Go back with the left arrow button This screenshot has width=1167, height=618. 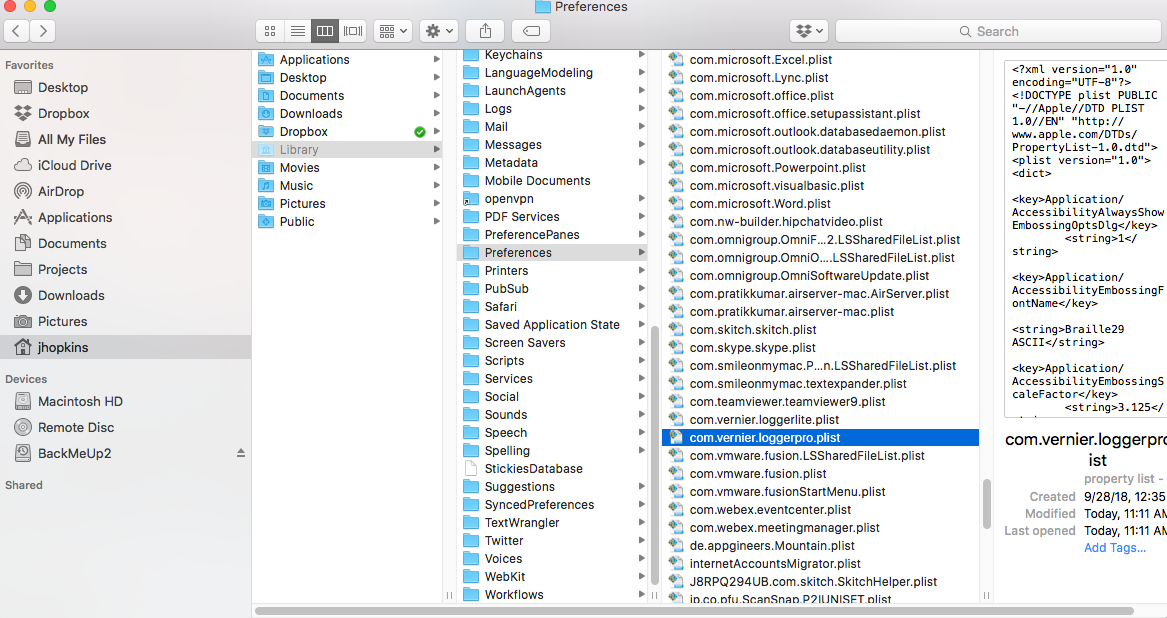(x=16, y=31)
